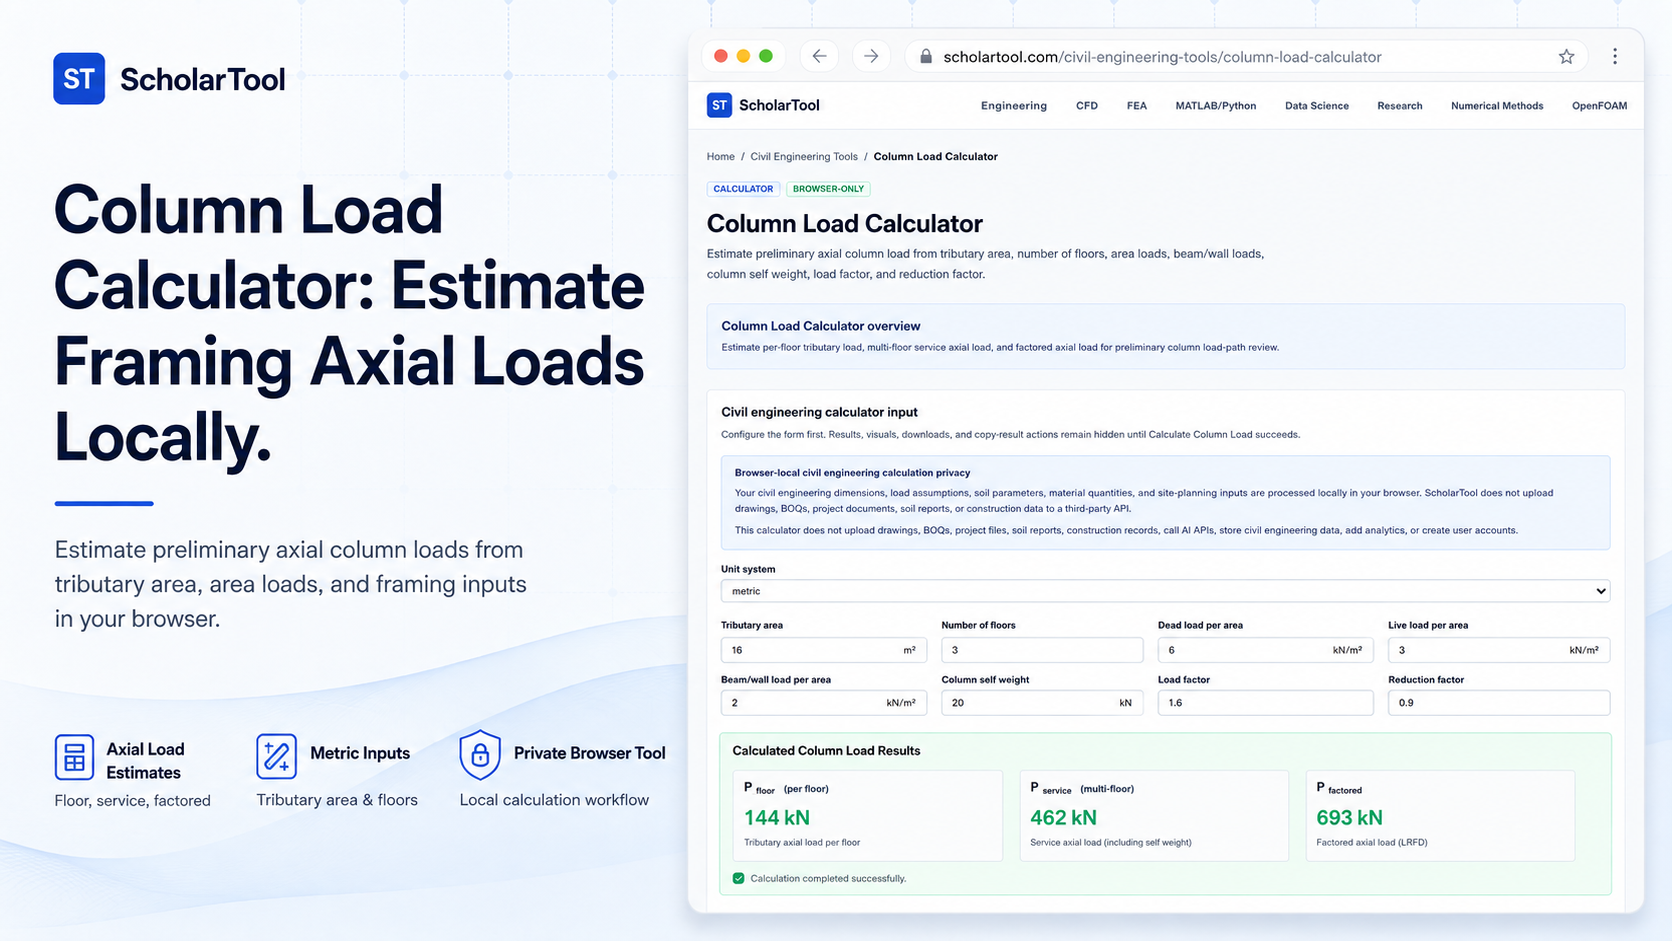Click the Column Load Calculator overview heading

821,326
